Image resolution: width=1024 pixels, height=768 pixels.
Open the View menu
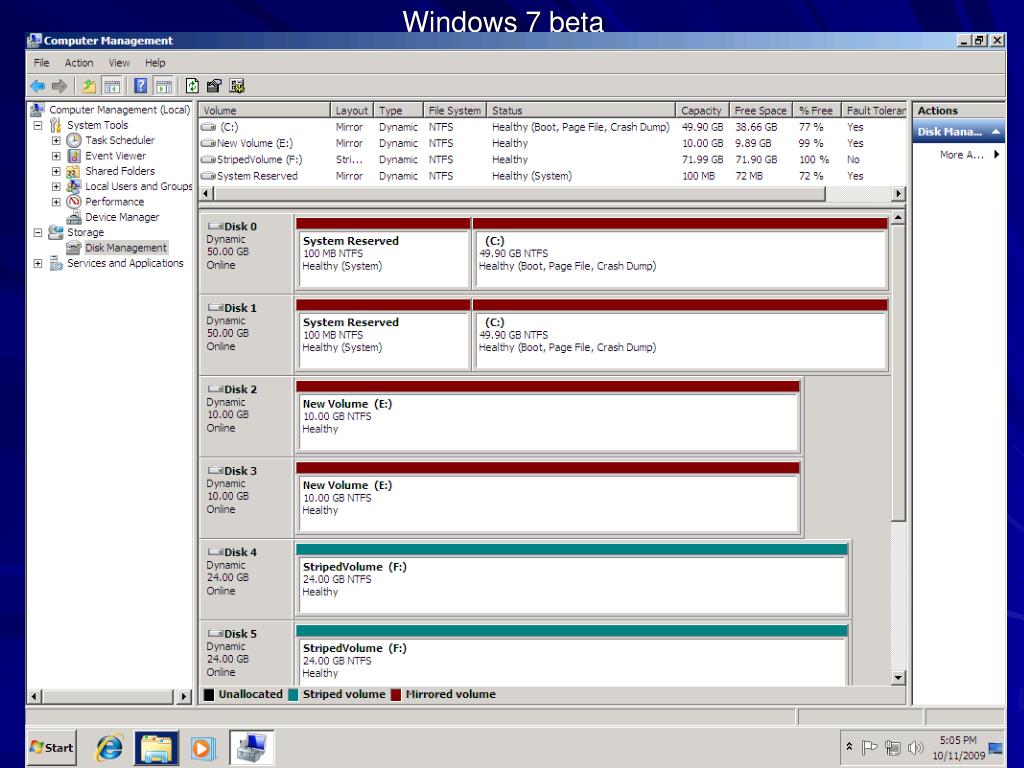[119, 63]
